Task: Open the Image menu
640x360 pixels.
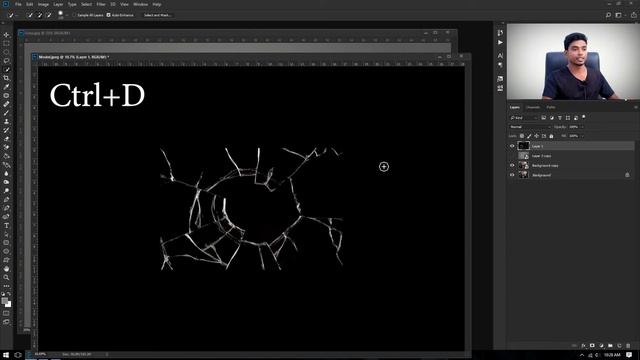Action: (43, 4)
